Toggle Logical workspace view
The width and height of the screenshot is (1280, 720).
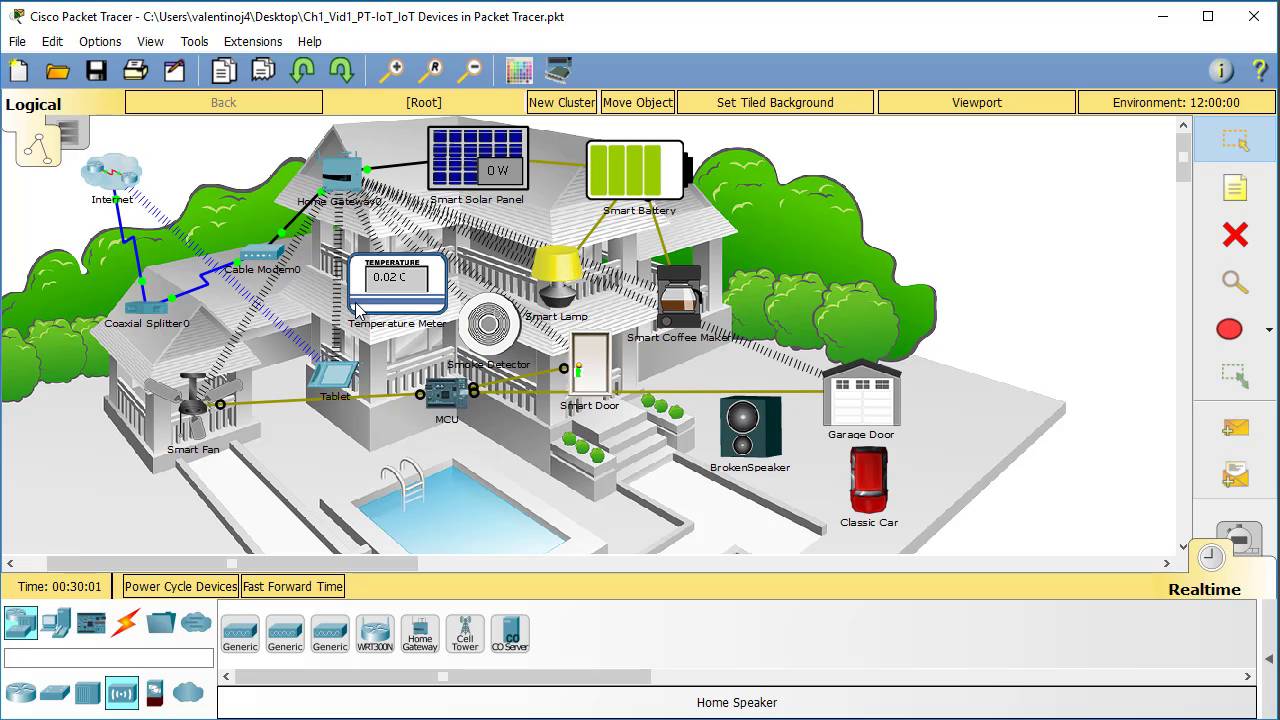[x=33, y=104]
